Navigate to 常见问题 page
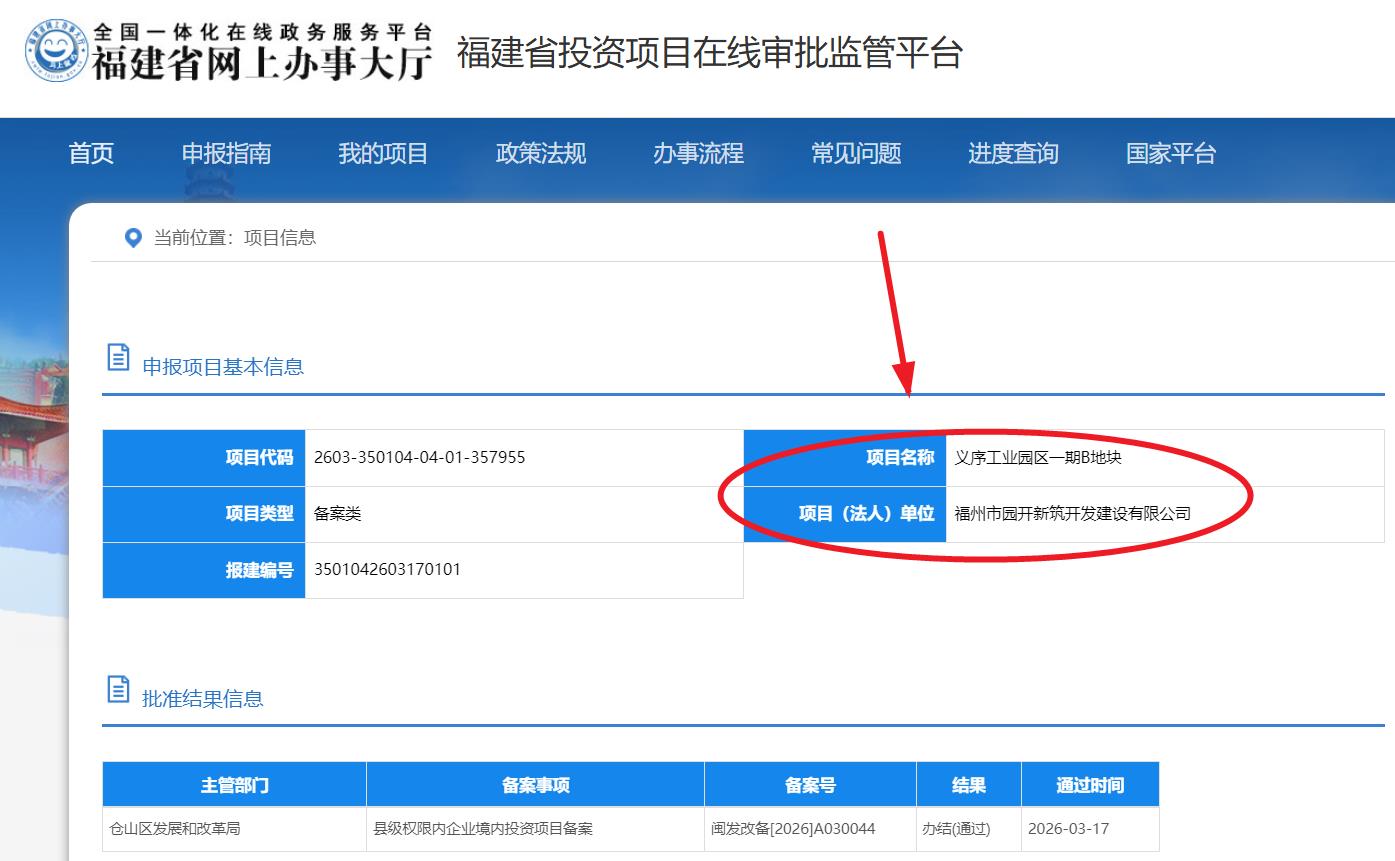Screen dimensions: 1395x861 (856, 154)
